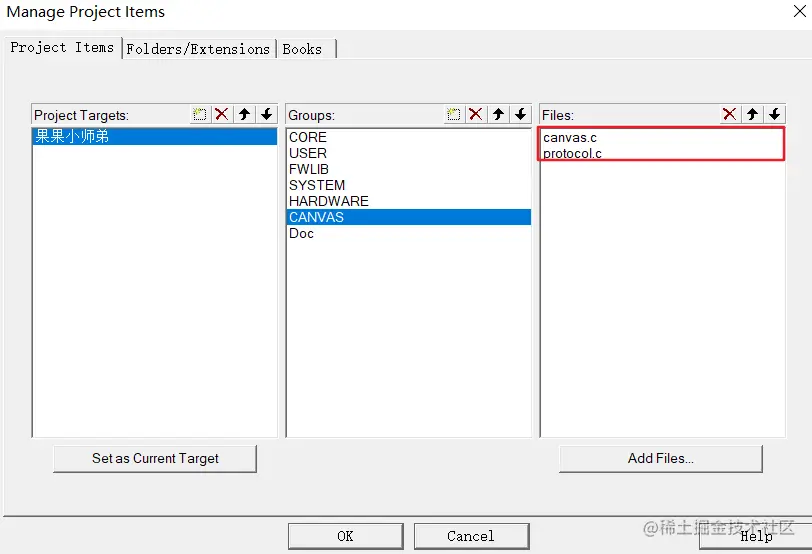Select the FWLIB group
Viewport: 812px width, 554px height.
408,169
